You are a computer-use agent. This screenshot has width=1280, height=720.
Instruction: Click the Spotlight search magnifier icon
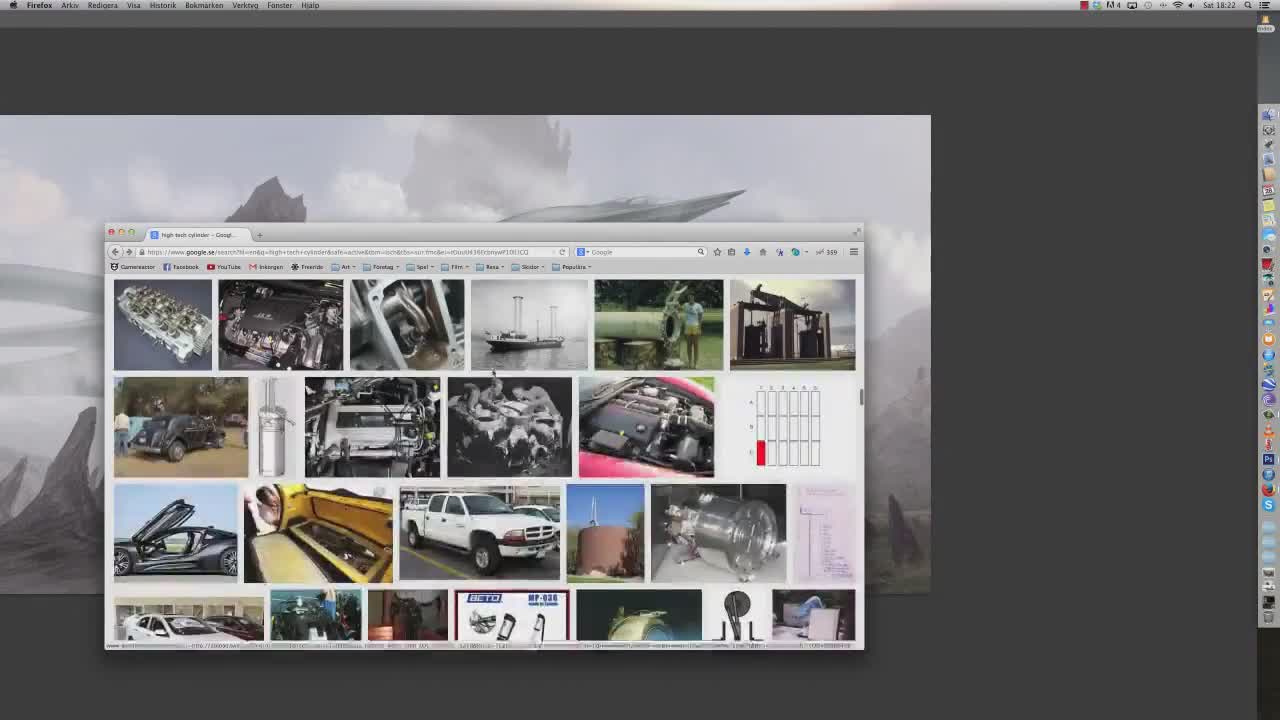[1248, 5]
